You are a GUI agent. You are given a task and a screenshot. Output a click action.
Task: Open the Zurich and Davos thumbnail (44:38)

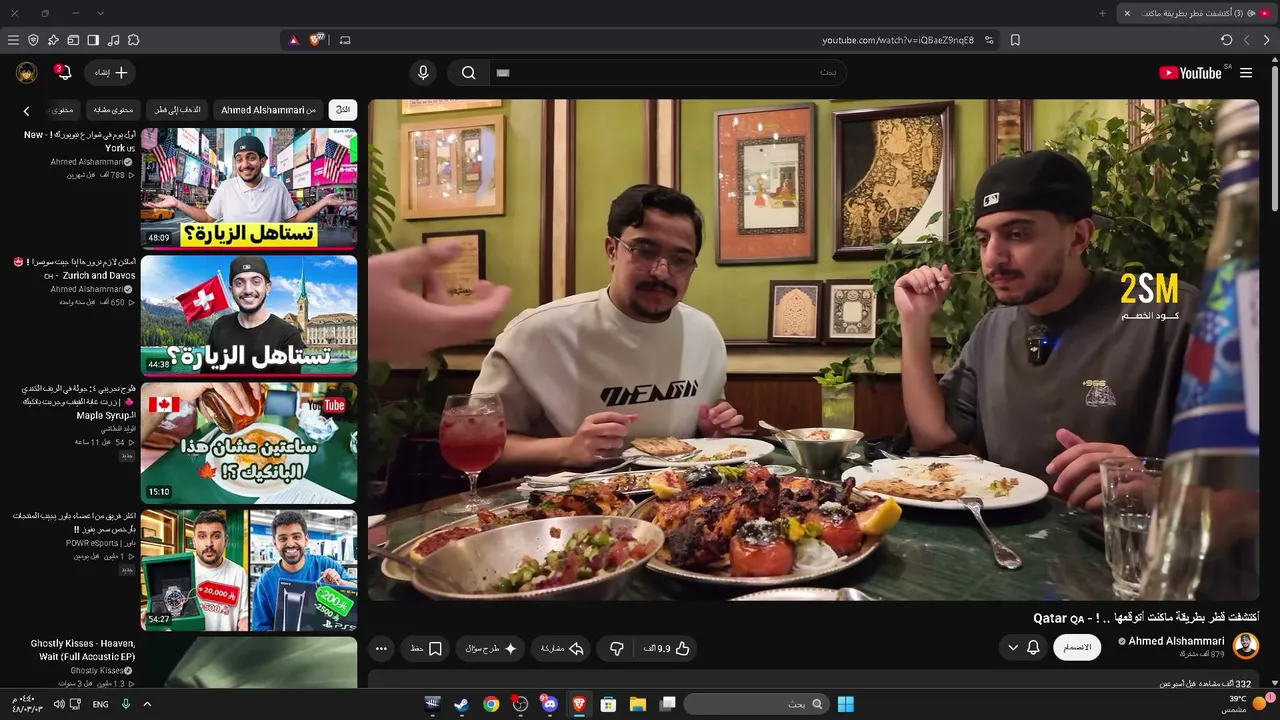(249, 315)
